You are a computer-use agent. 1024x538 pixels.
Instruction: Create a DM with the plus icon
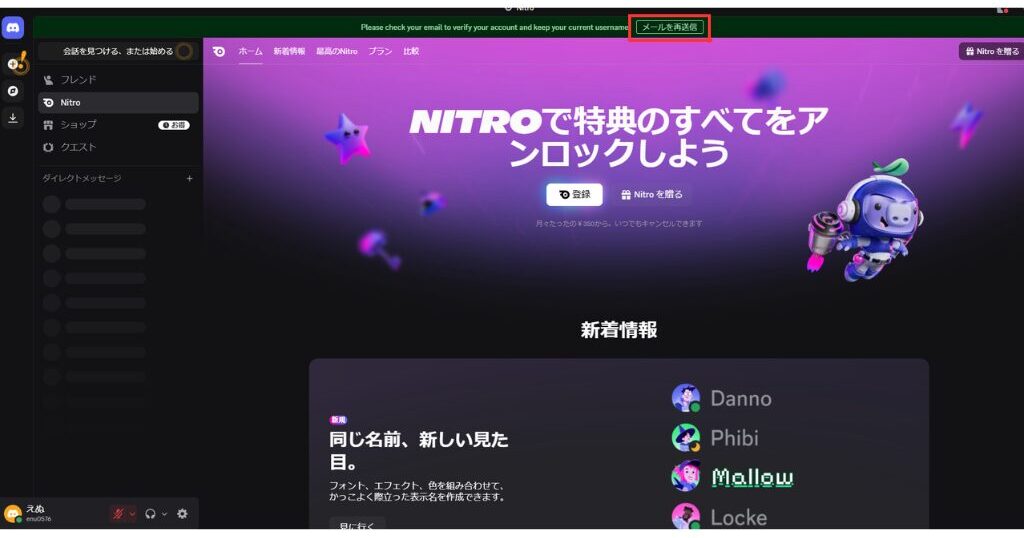point(189,179)
